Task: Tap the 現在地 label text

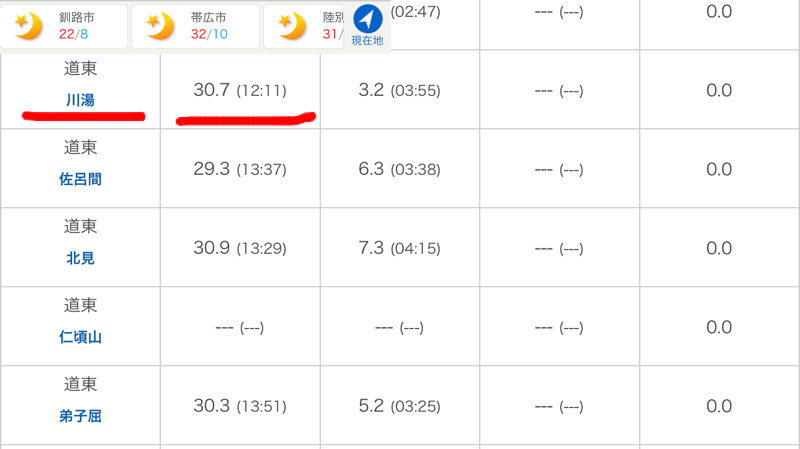Action: 367,40
